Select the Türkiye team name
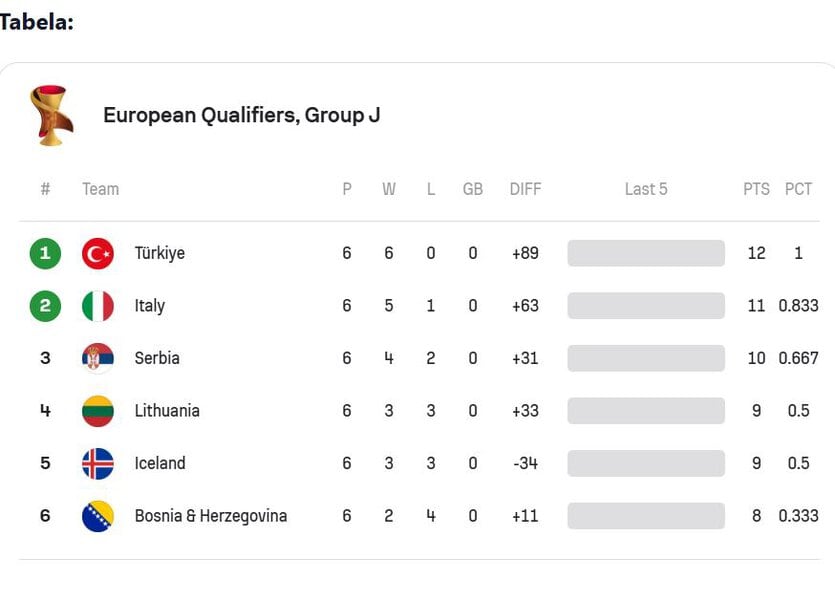This screenshot has height=600, width=835. click(x=160, y=253)
